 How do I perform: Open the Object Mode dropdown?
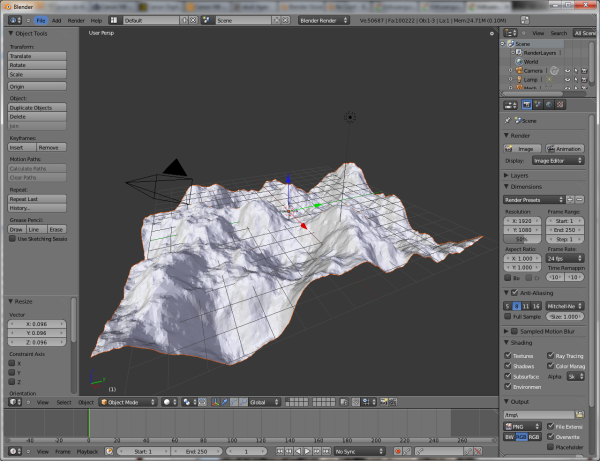coord(125,402)
